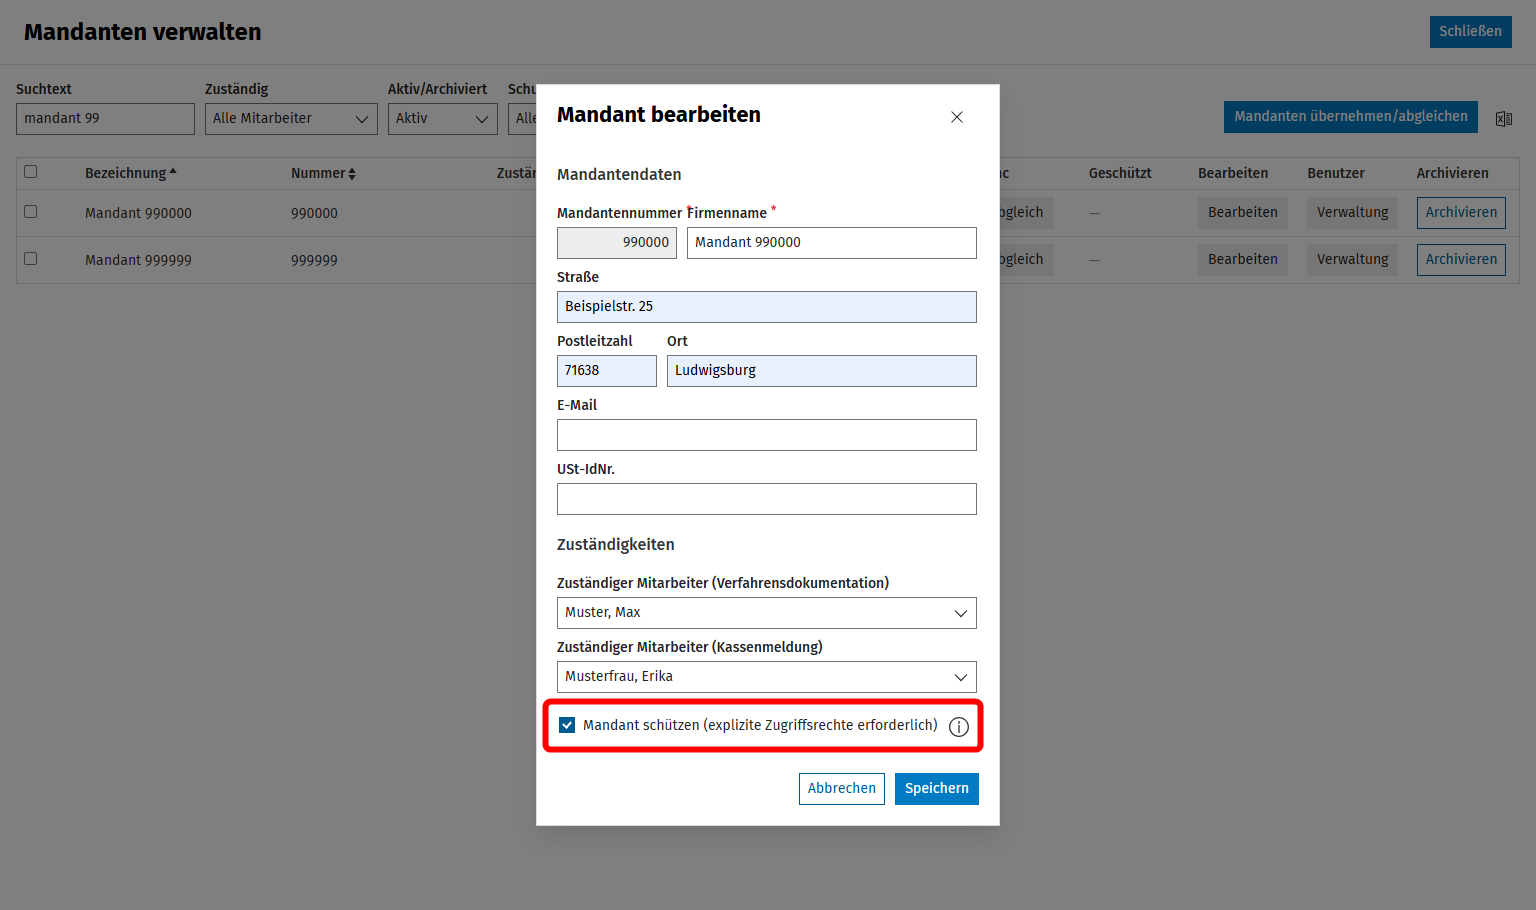Close the Mandant bearbeiten dialog with X

(x=957, y=117)
